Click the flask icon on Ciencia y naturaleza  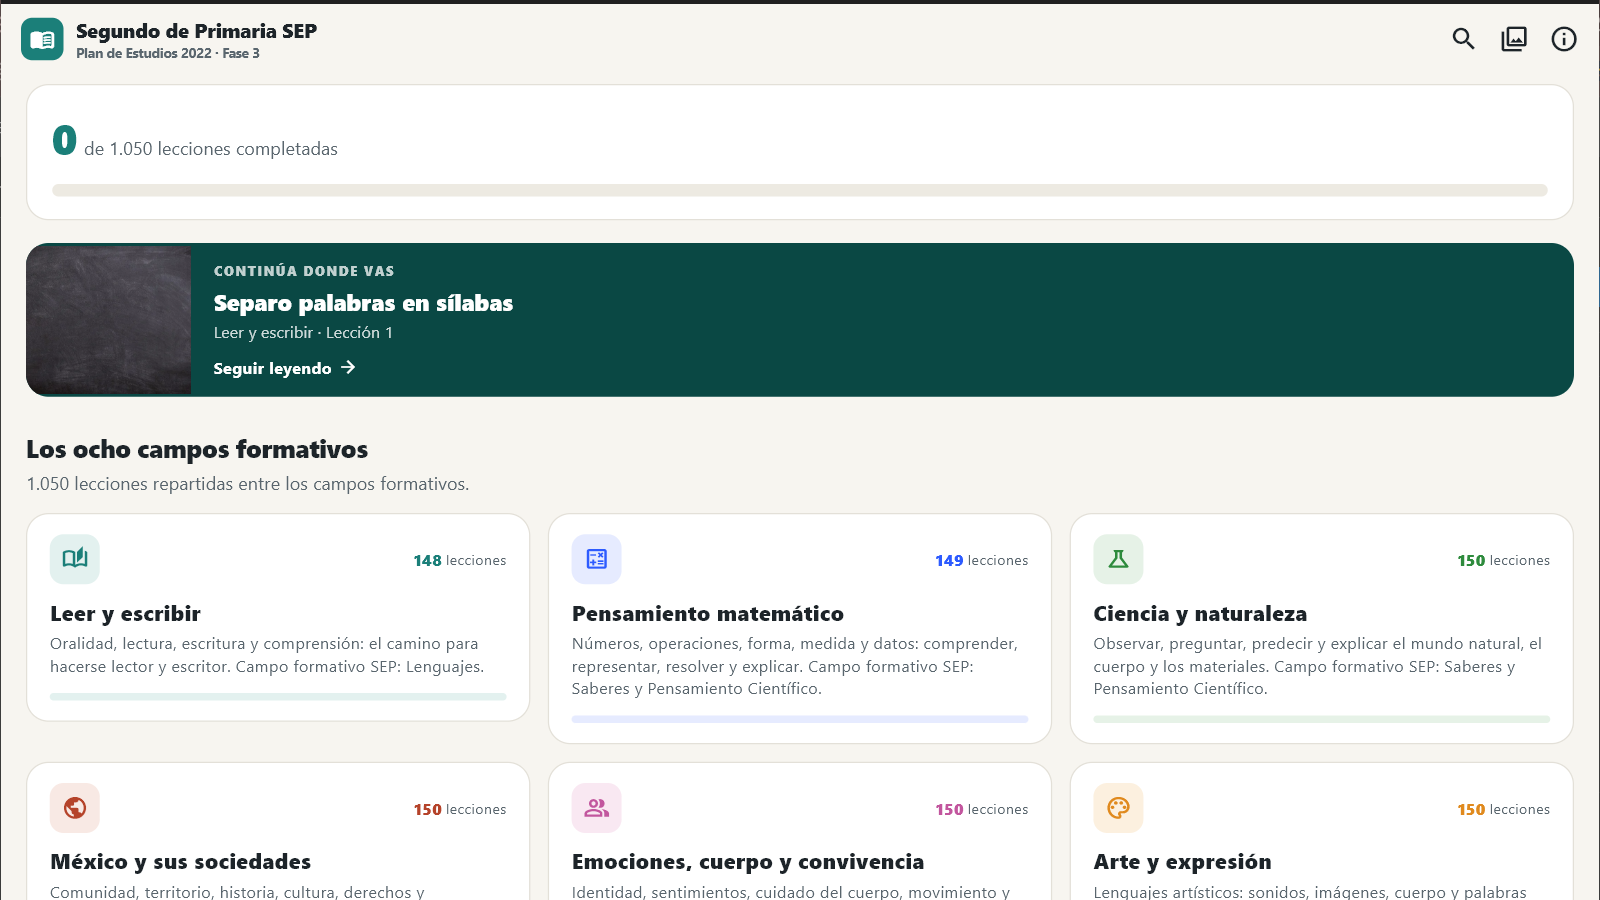coord(1118,559)
